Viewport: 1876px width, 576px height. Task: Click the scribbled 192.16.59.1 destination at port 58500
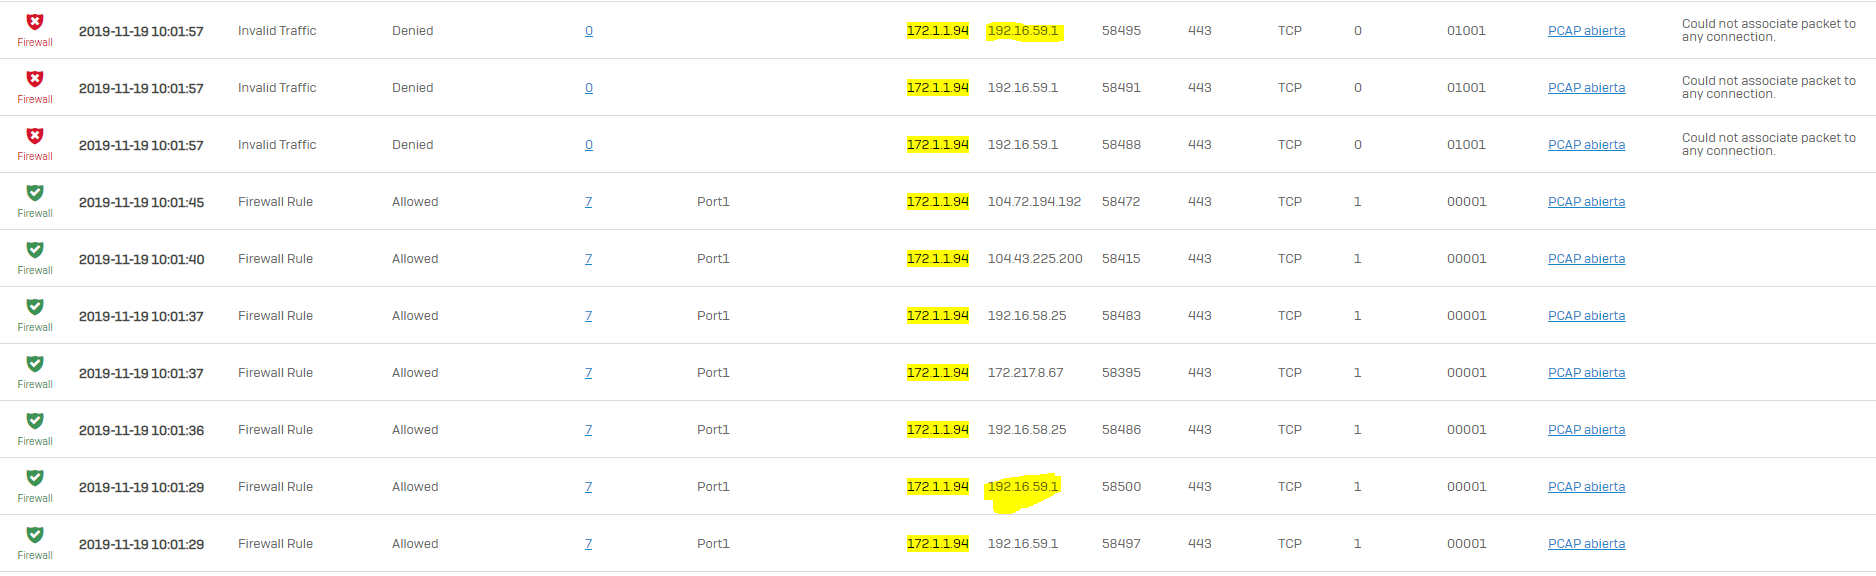(1022, 487)
